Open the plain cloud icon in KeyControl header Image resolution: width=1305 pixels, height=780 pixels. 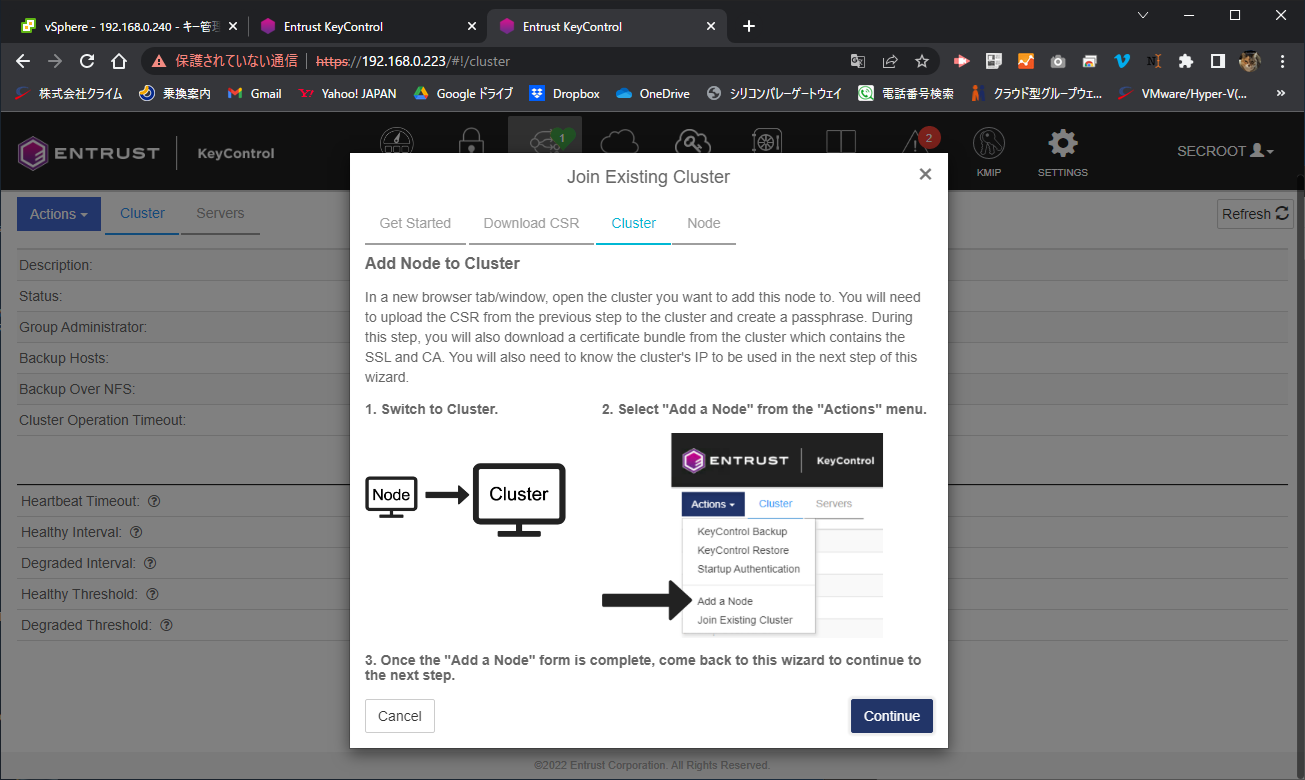pyautogui.click(x=620, y=141)
